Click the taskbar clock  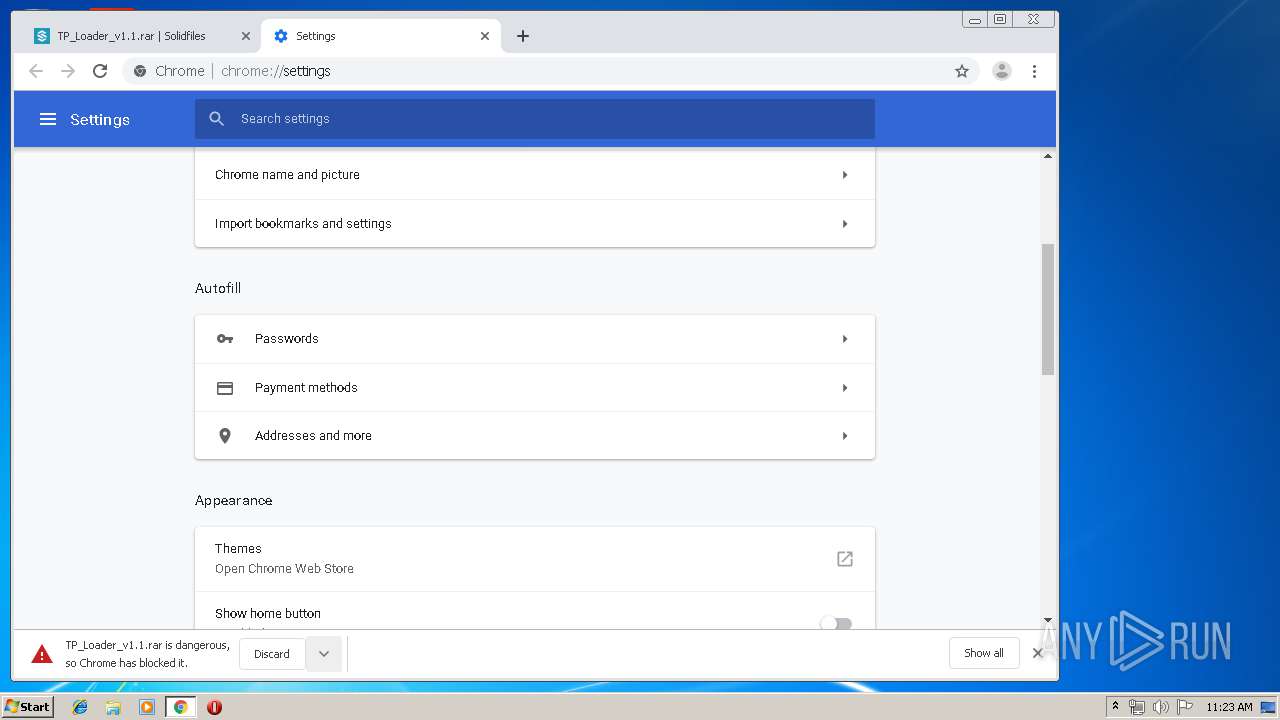(1229, 707)
